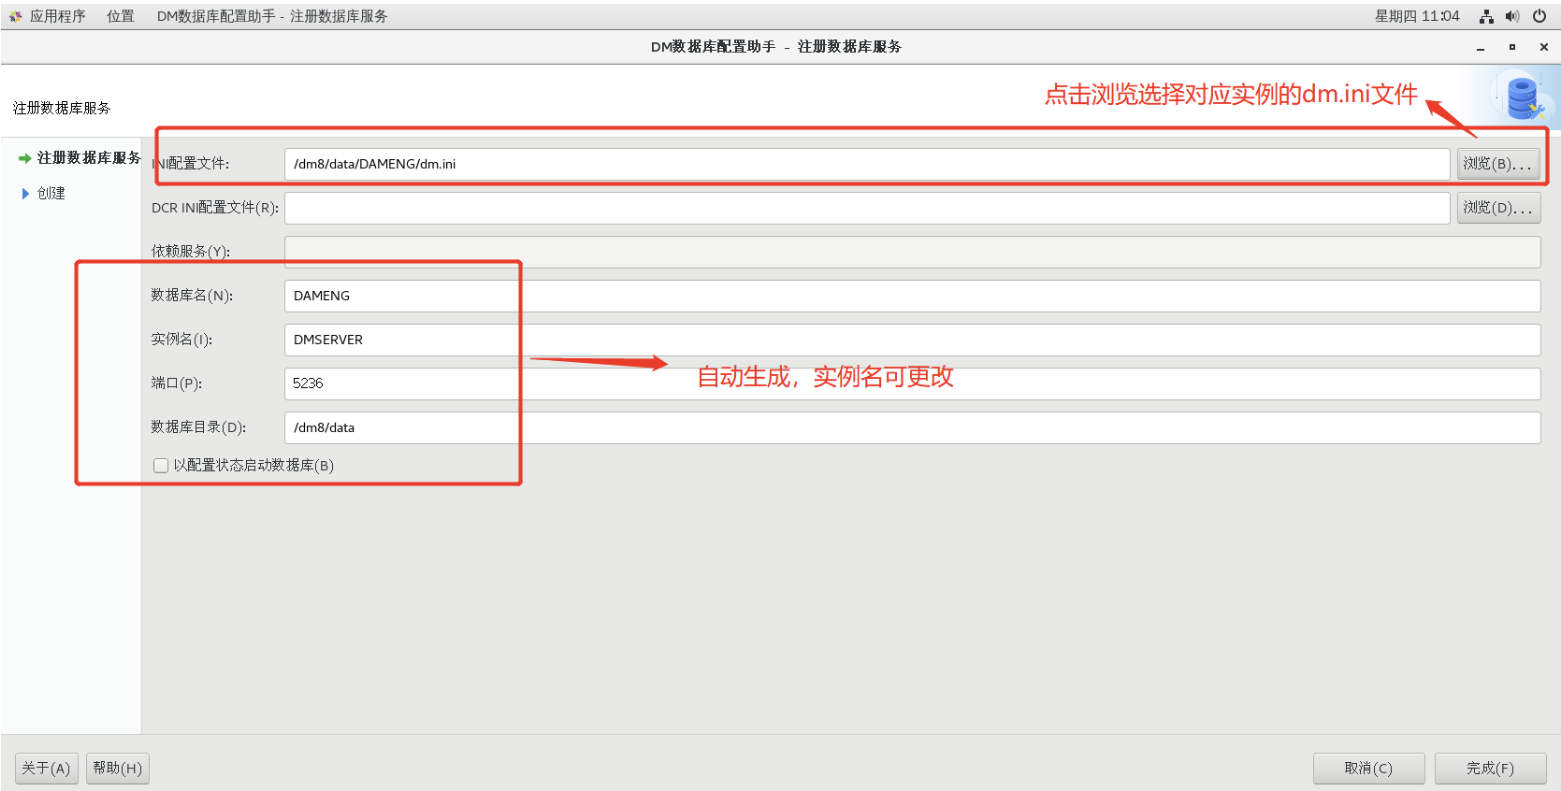Screen dimensions: 1561x791
Task: Click the 依赖服务(Y) label
Action: (191, 252)
